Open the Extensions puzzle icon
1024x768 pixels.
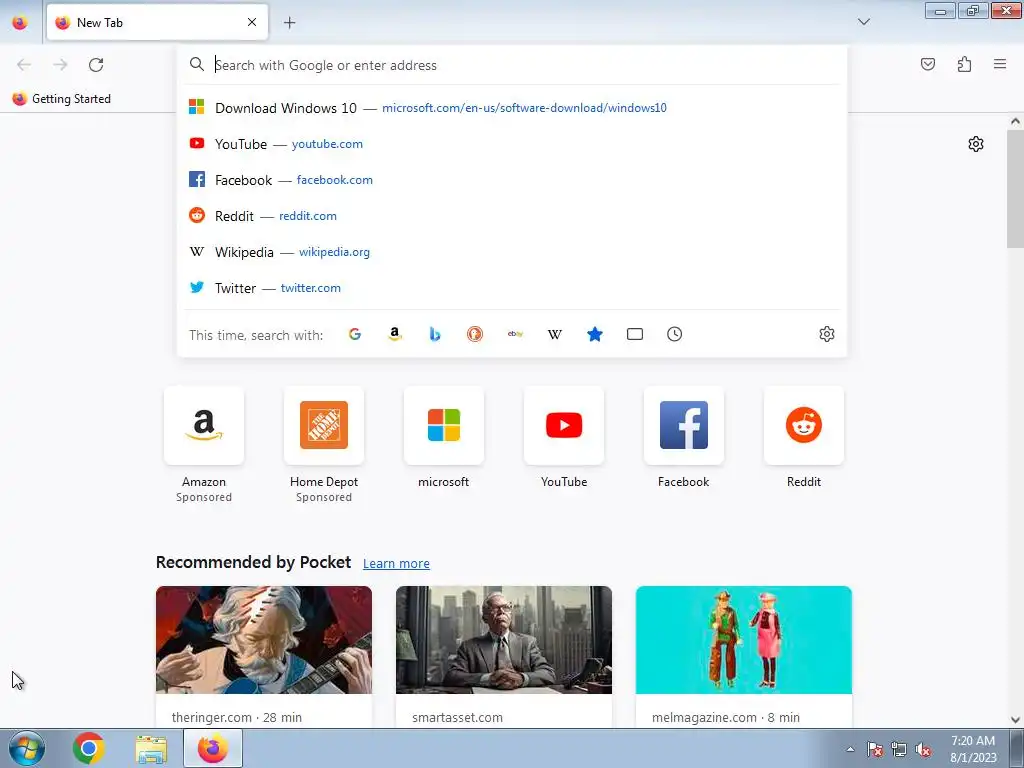(964, 64)
